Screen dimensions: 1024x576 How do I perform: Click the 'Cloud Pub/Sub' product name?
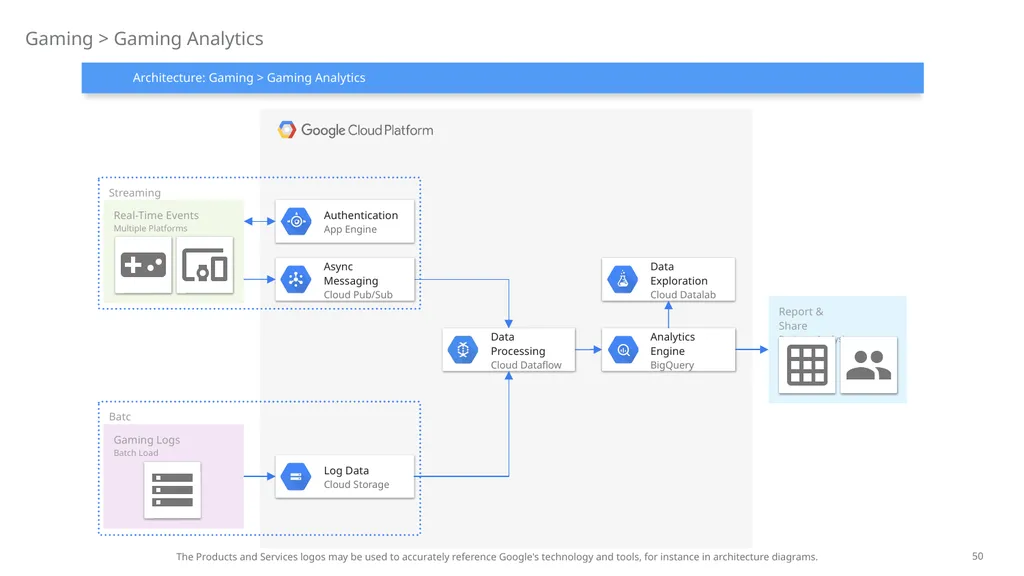pyautogui.click(x=358, y=295)
